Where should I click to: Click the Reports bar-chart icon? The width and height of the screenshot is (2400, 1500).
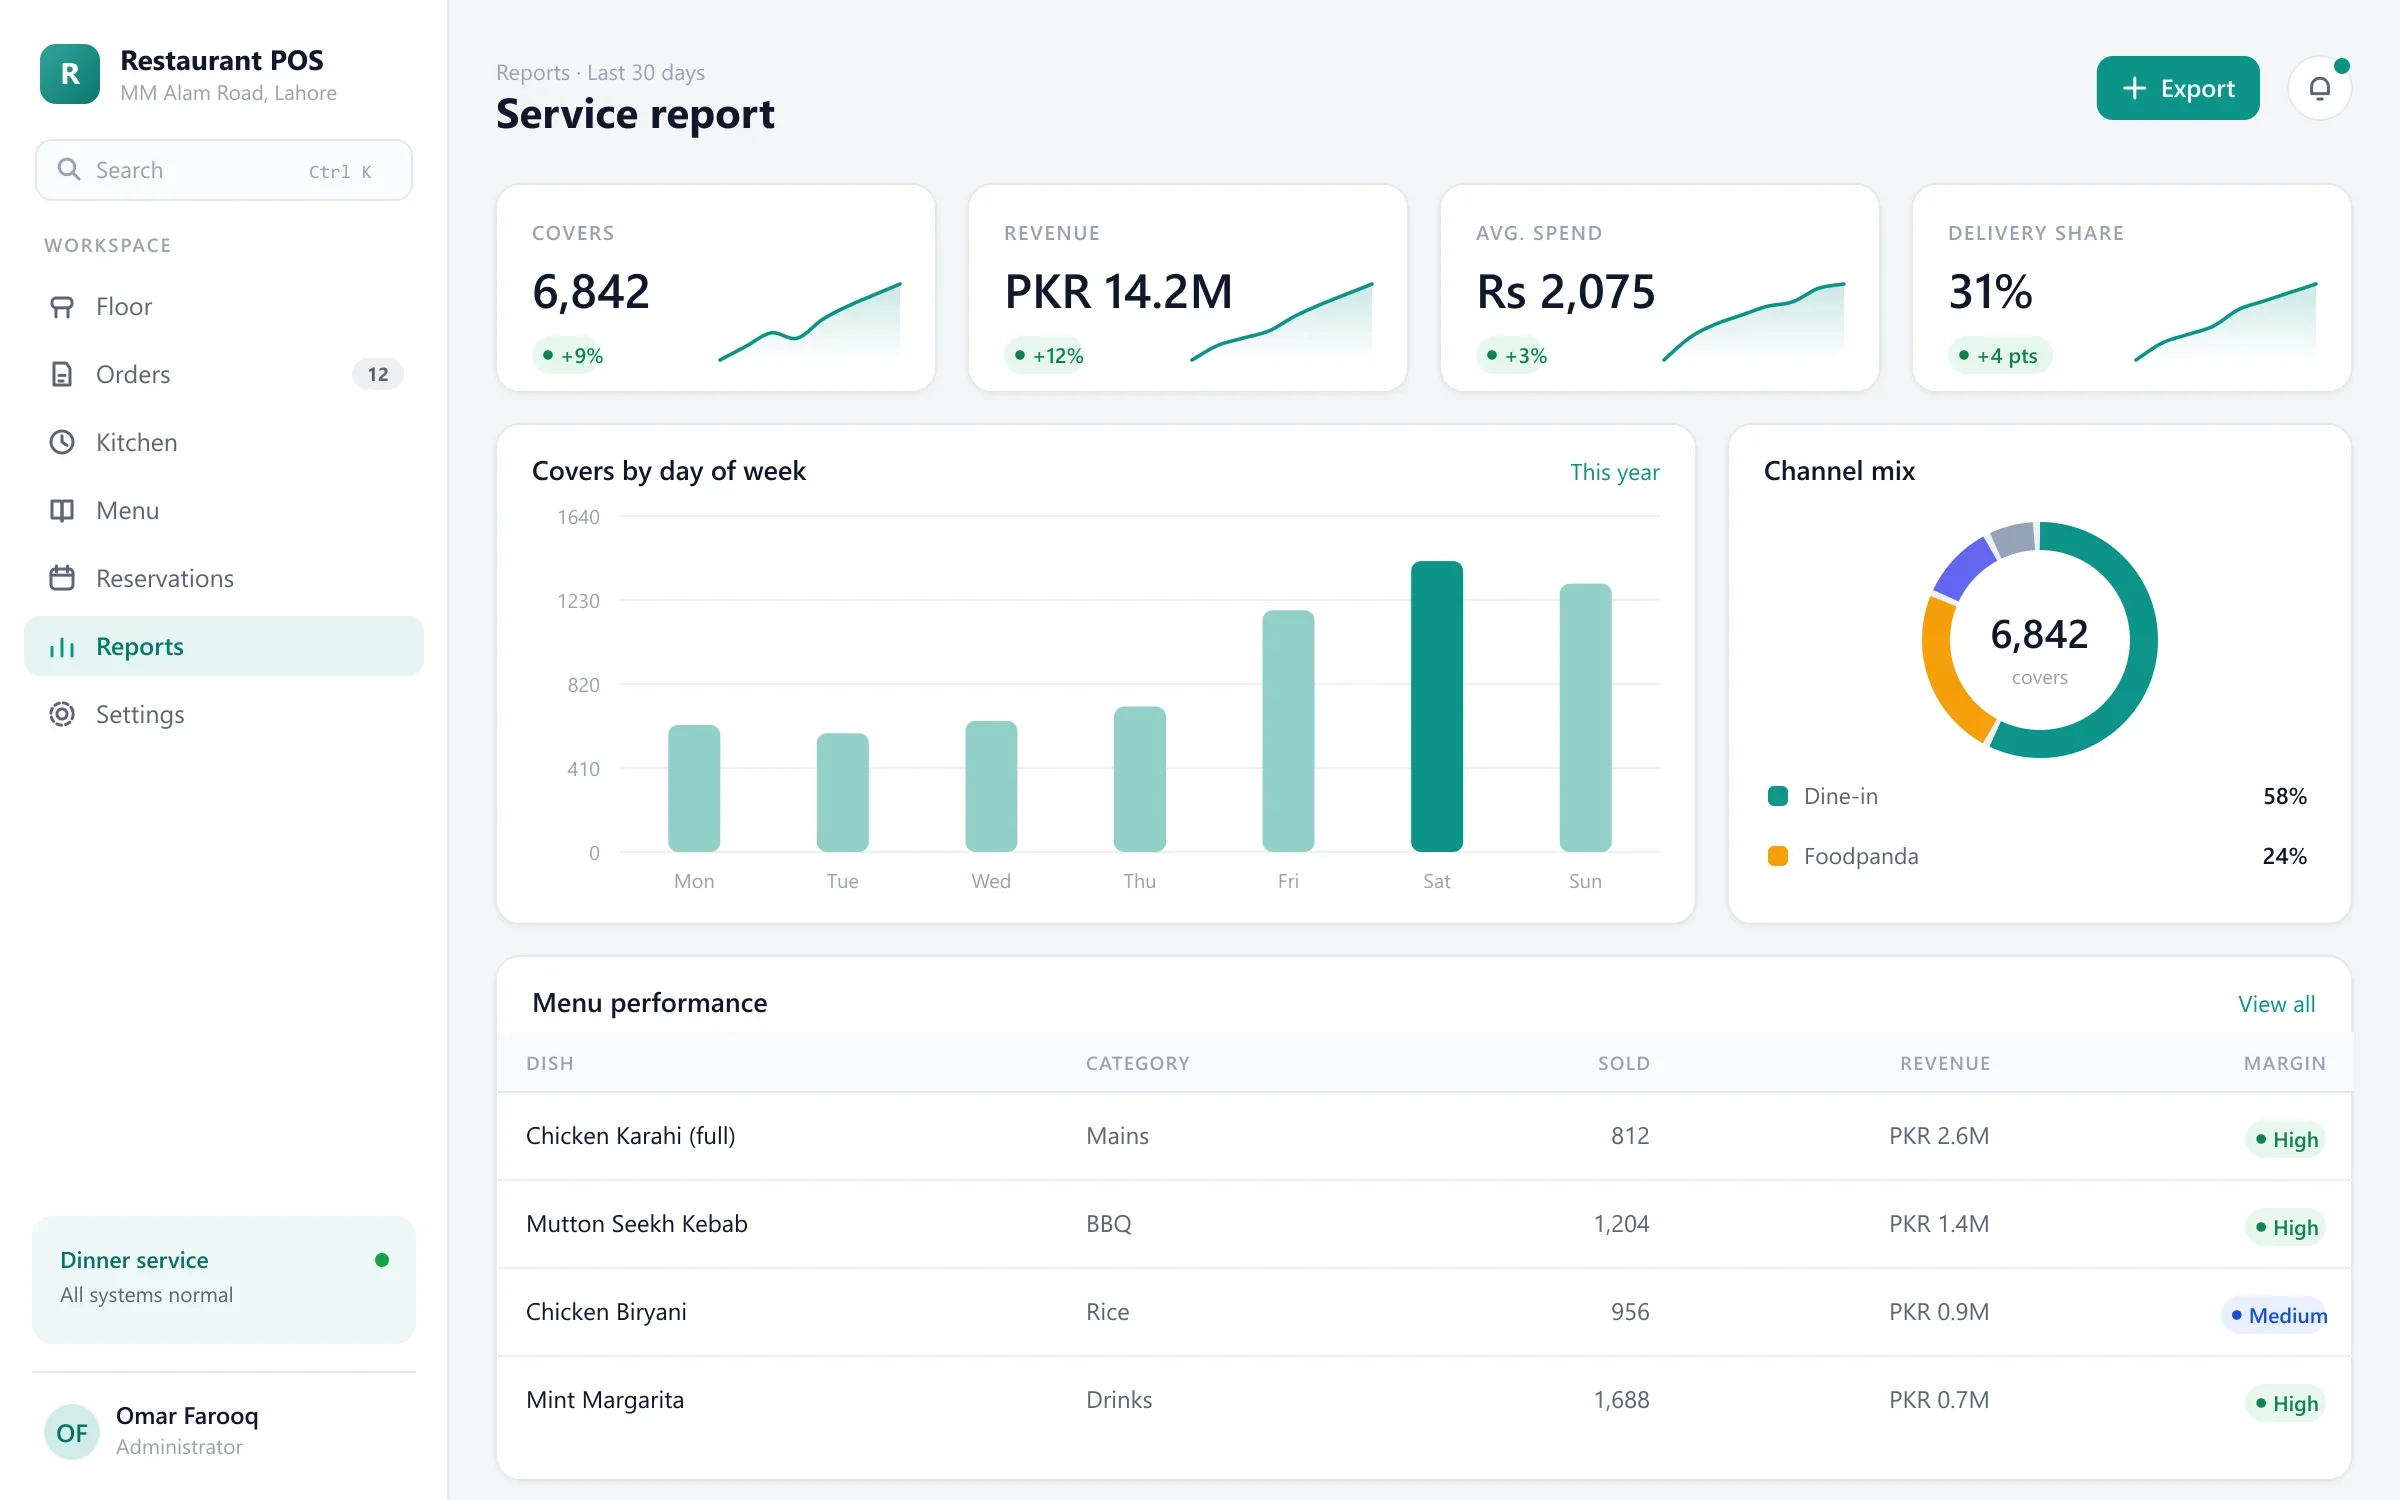pos(62,647)
